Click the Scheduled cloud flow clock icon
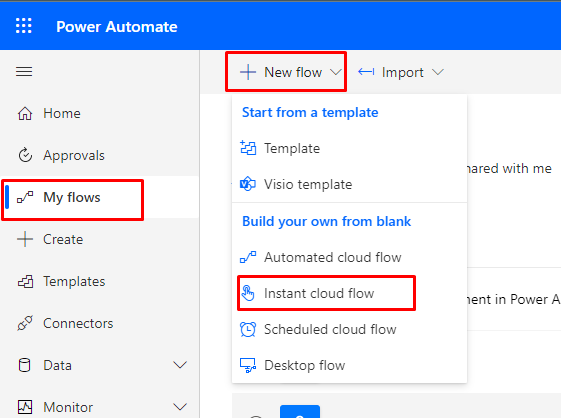Viewport: 561px width, 418px height. tap(248, 329)
